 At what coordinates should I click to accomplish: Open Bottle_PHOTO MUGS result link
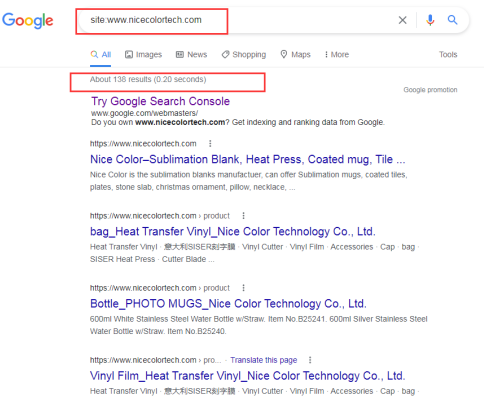228,304
